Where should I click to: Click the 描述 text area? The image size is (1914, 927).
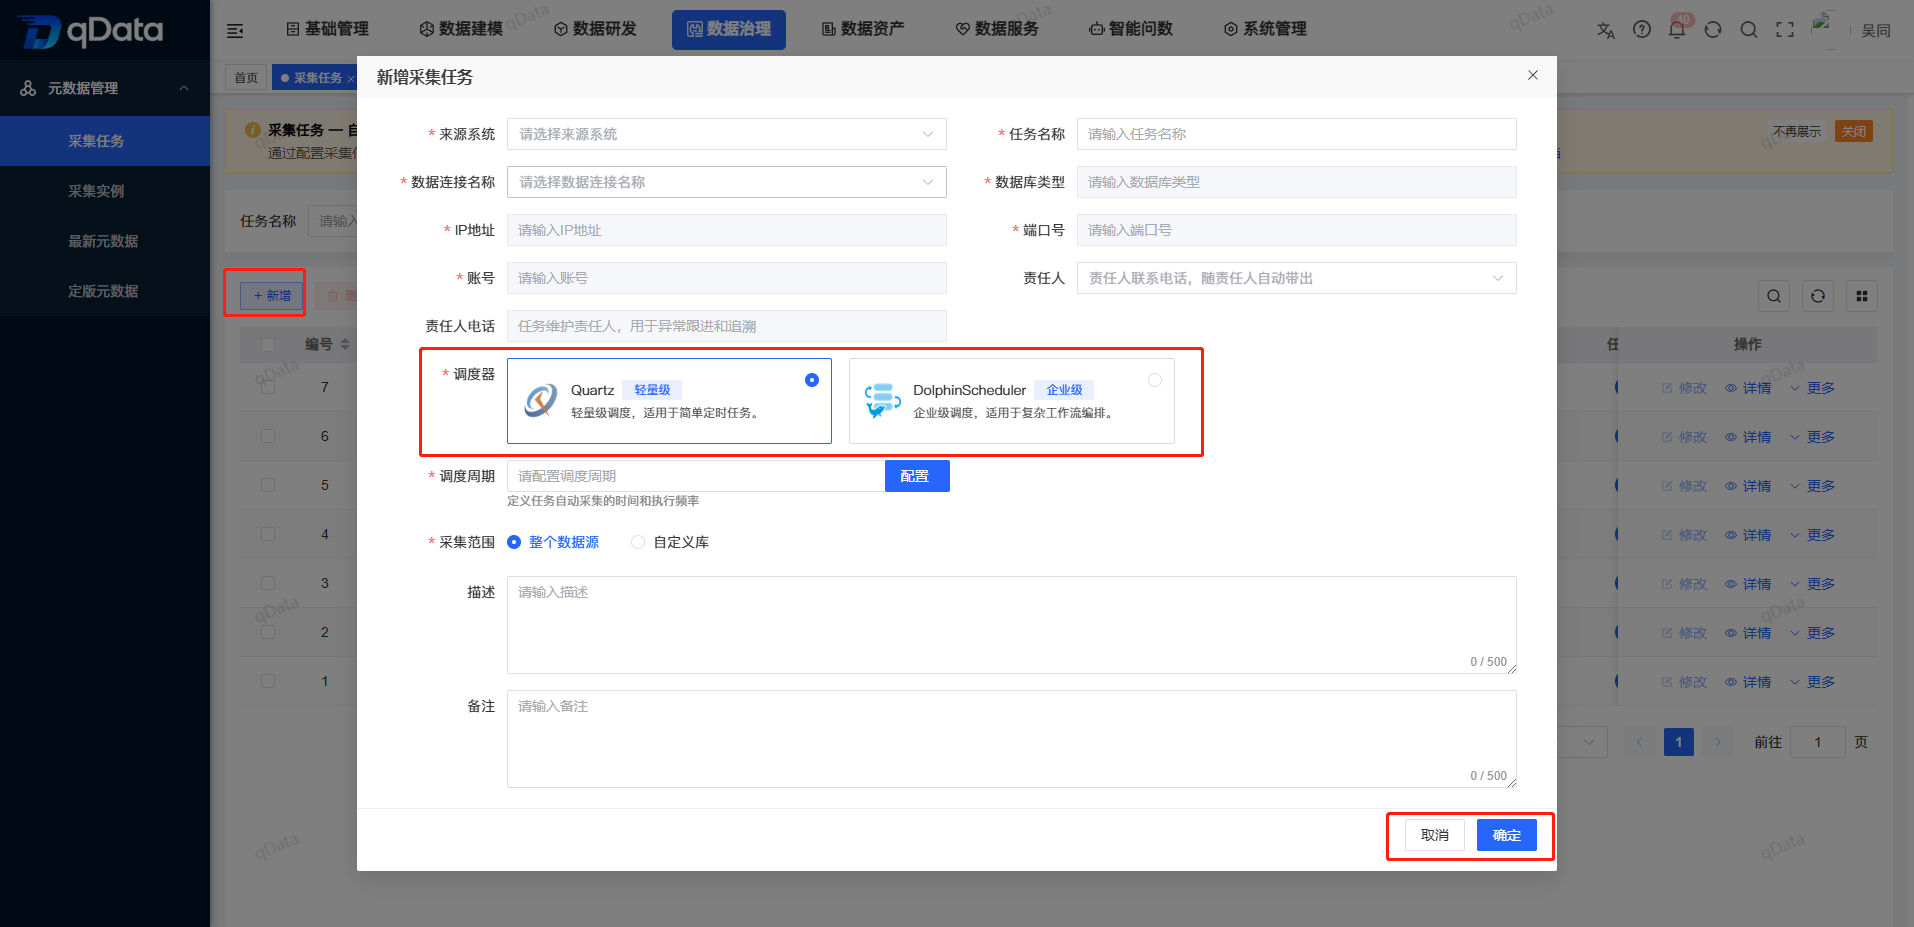coord(1012,625)
